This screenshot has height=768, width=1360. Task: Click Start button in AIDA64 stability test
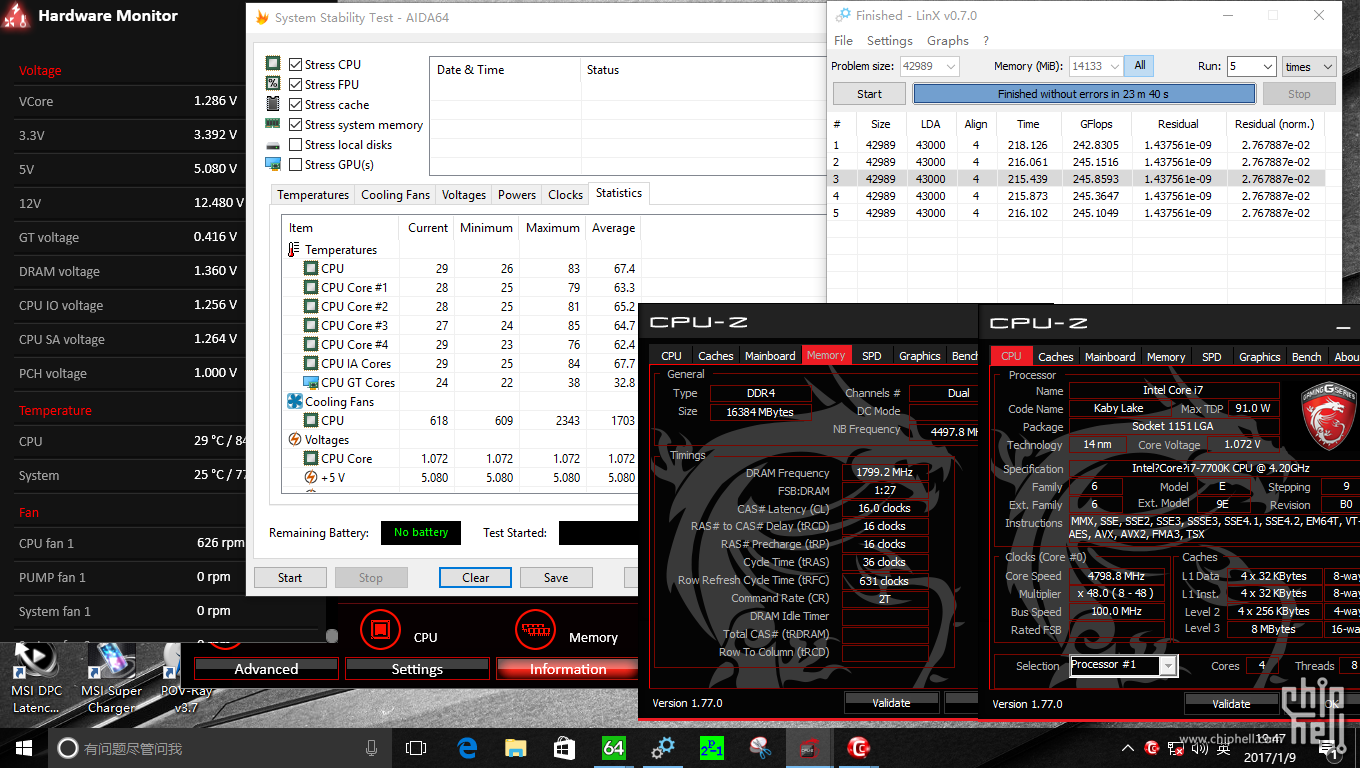[x=290, y=577]
